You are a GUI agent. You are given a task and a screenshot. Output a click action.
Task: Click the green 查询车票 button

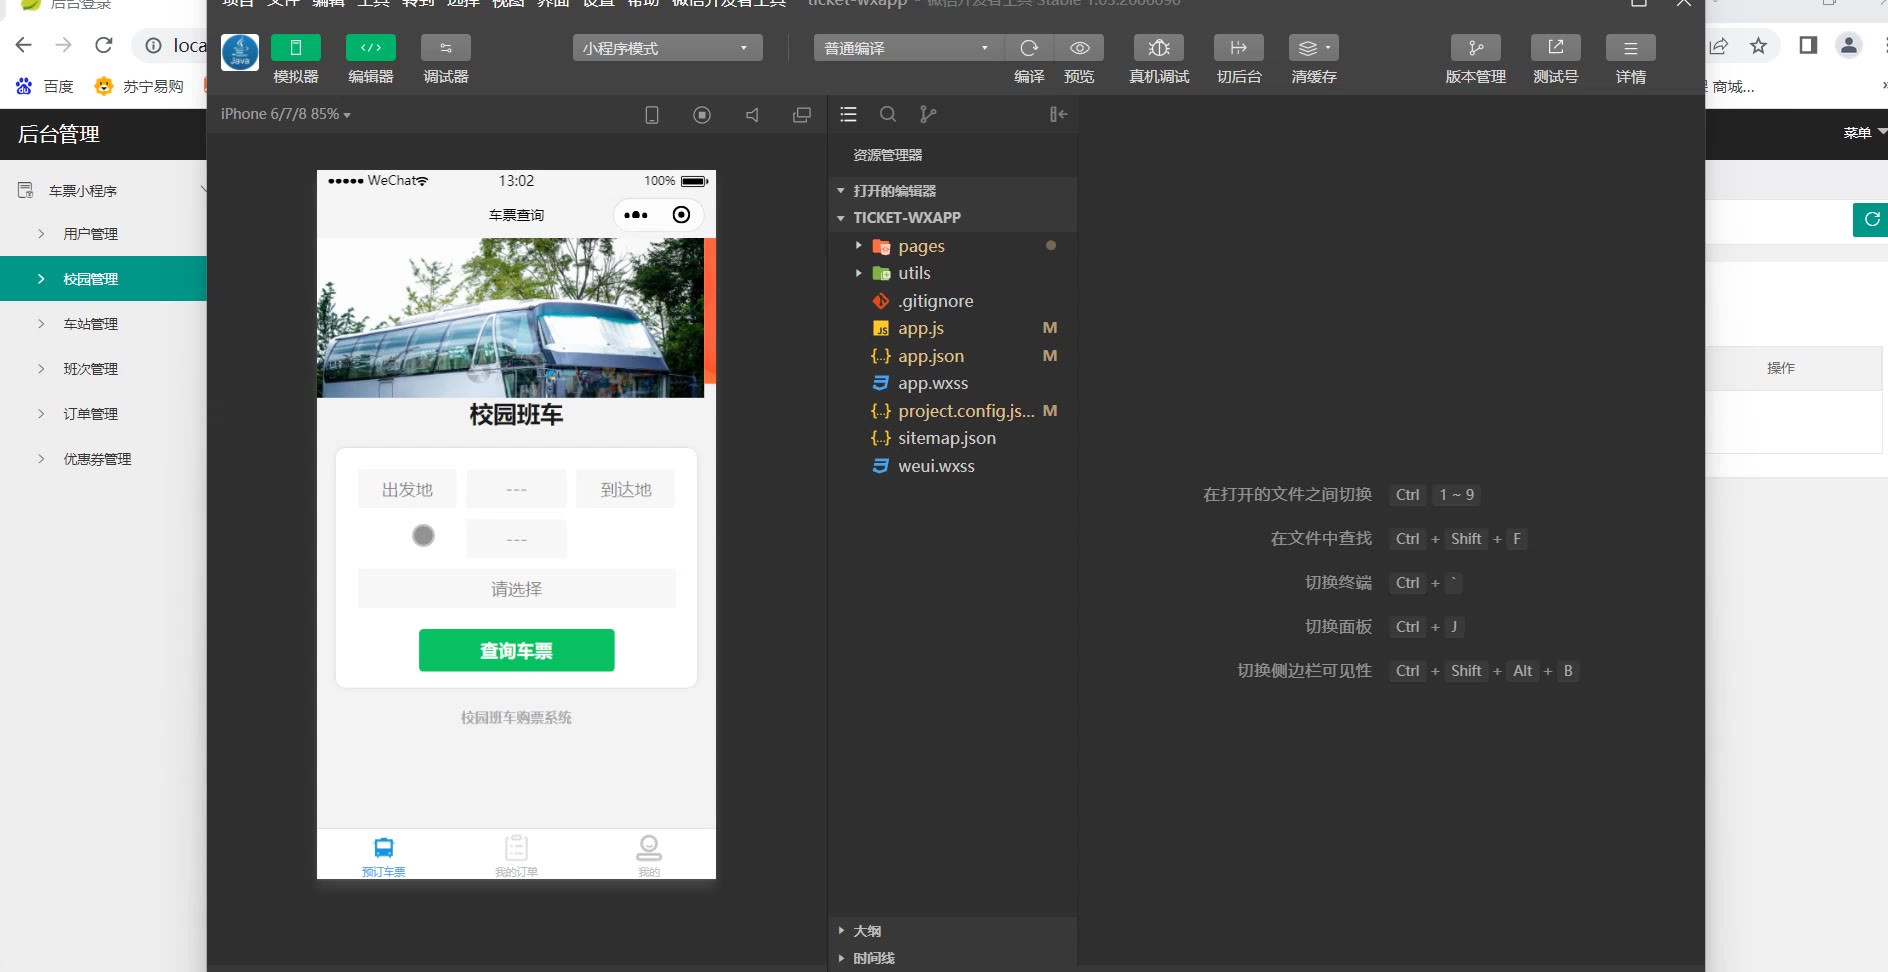516,651
